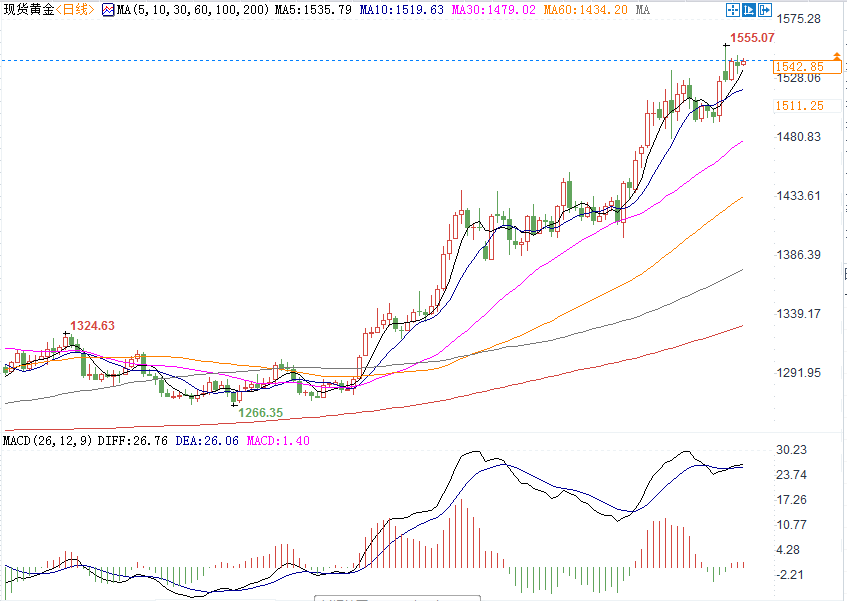Click the DEA:26.06 blue label
The height and width of the screenshot is (601, 847).
207,441
